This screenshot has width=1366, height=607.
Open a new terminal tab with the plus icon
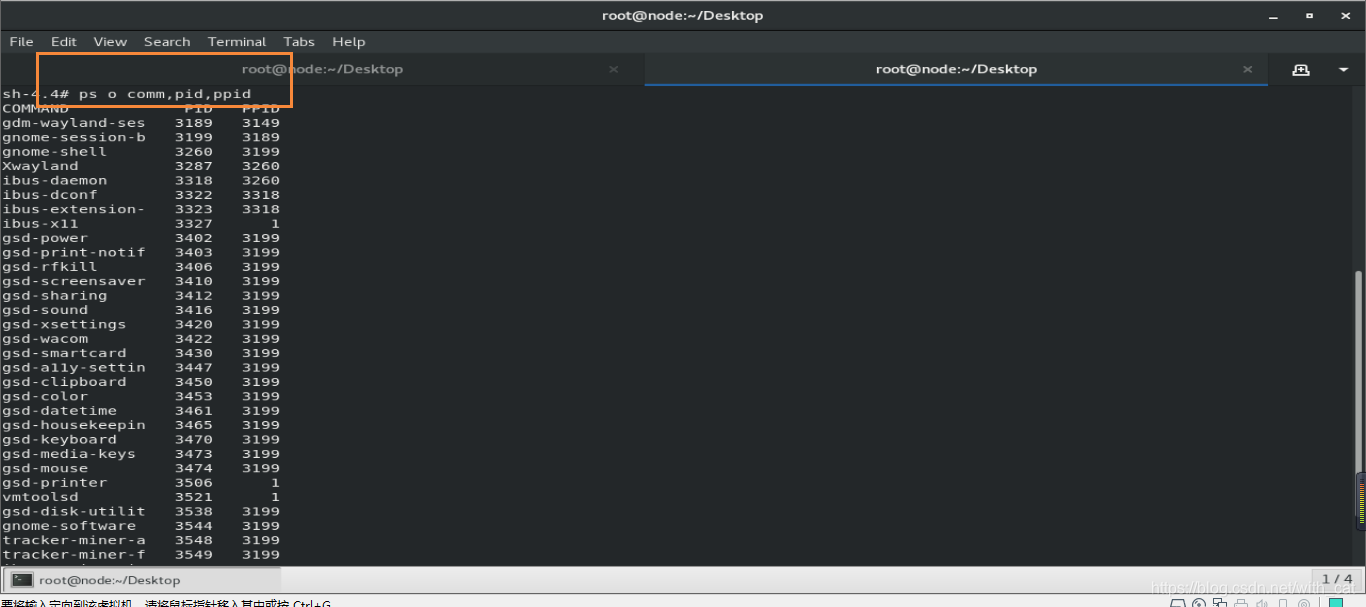click(x=1300, y=70)
